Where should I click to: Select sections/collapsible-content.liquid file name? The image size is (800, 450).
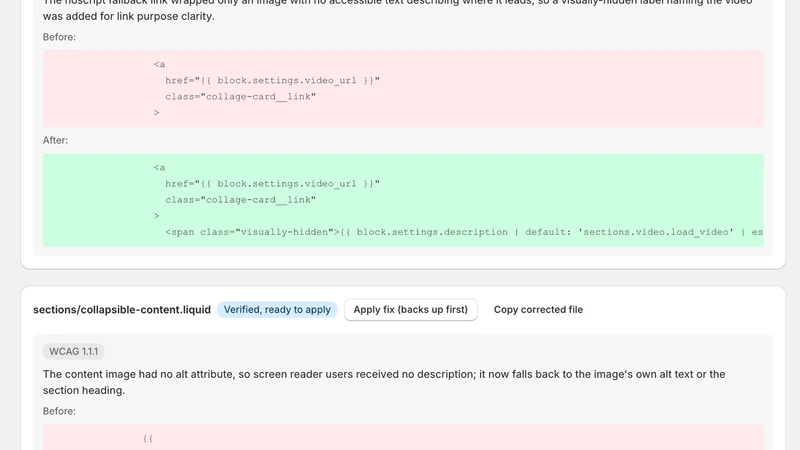pos(122,310)
